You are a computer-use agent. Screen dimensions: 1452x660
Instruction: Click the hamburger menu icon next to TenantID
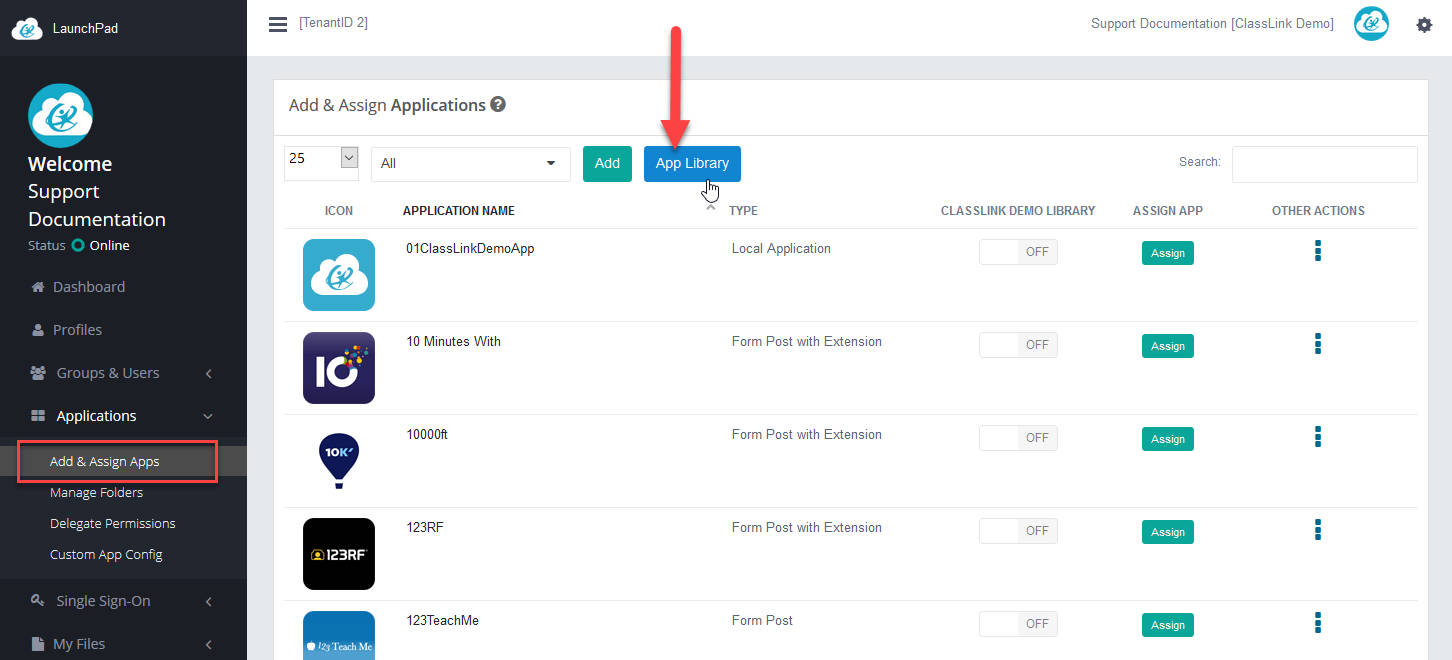tap(277, 23)
